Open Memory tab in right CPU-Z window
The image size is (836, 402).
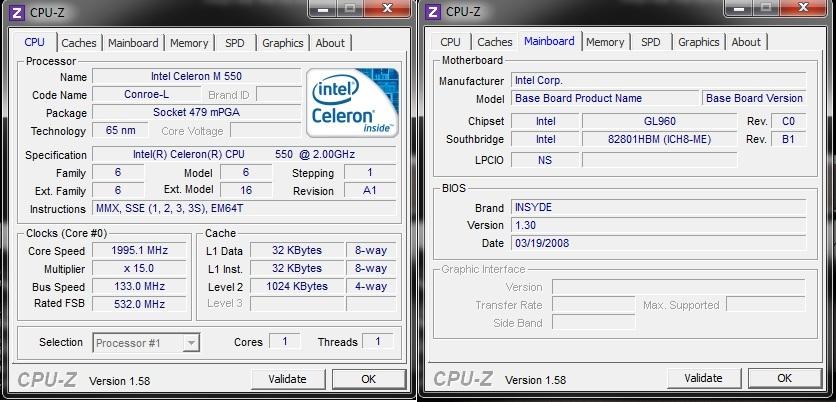coord(605,42)
